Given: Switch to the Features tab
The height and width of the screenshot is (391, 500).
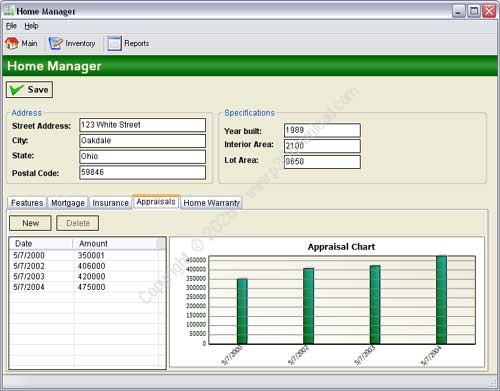Looking at the screenshot, I should [x=27, y=203].
